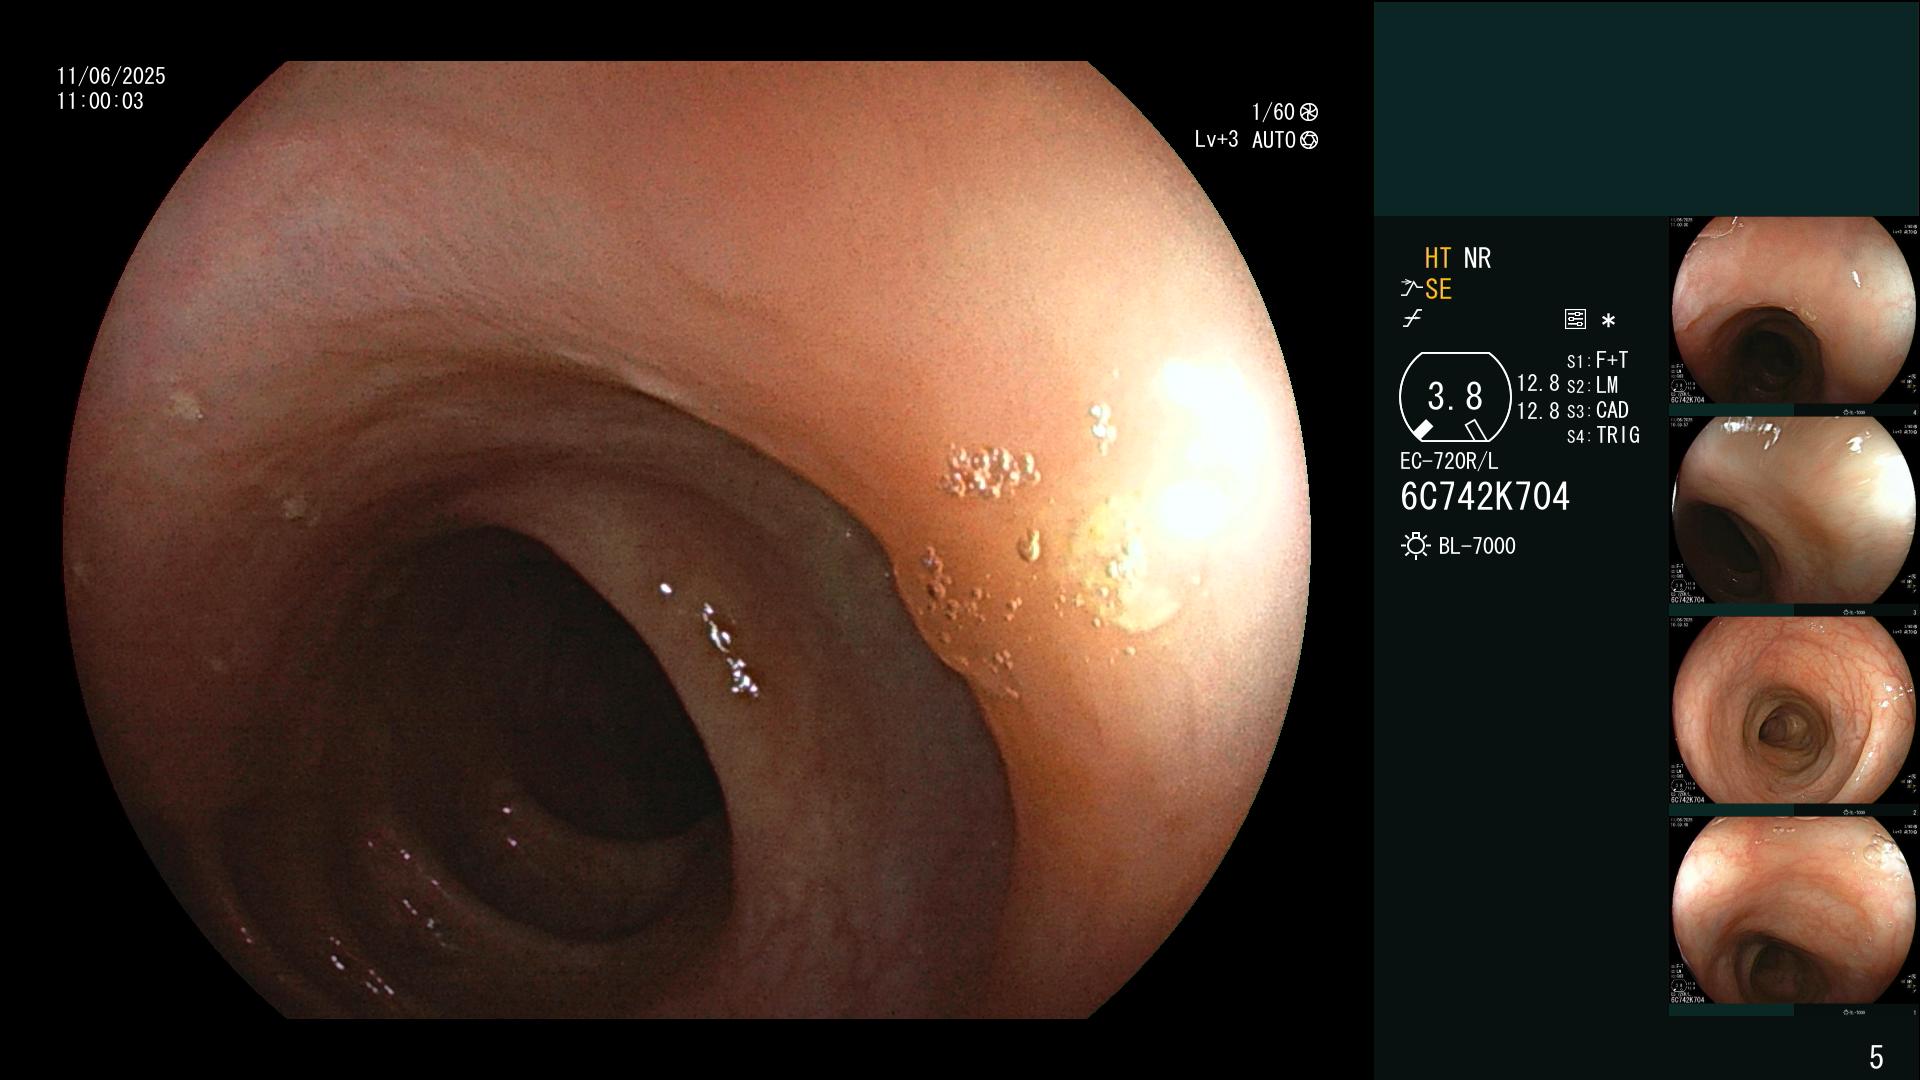Click the AUTO iris mode text

pos(1273,140)
